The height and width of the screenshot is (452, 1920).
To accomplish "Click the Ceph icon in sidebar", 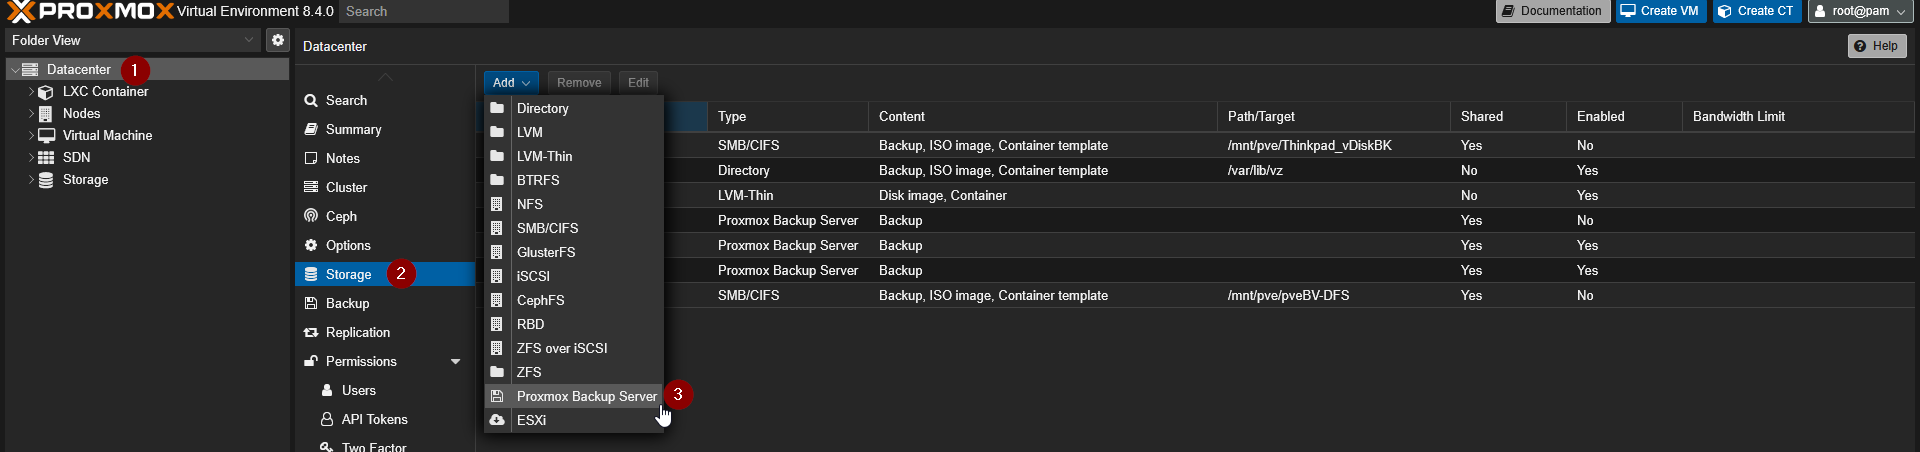I will tap(311, 216).
